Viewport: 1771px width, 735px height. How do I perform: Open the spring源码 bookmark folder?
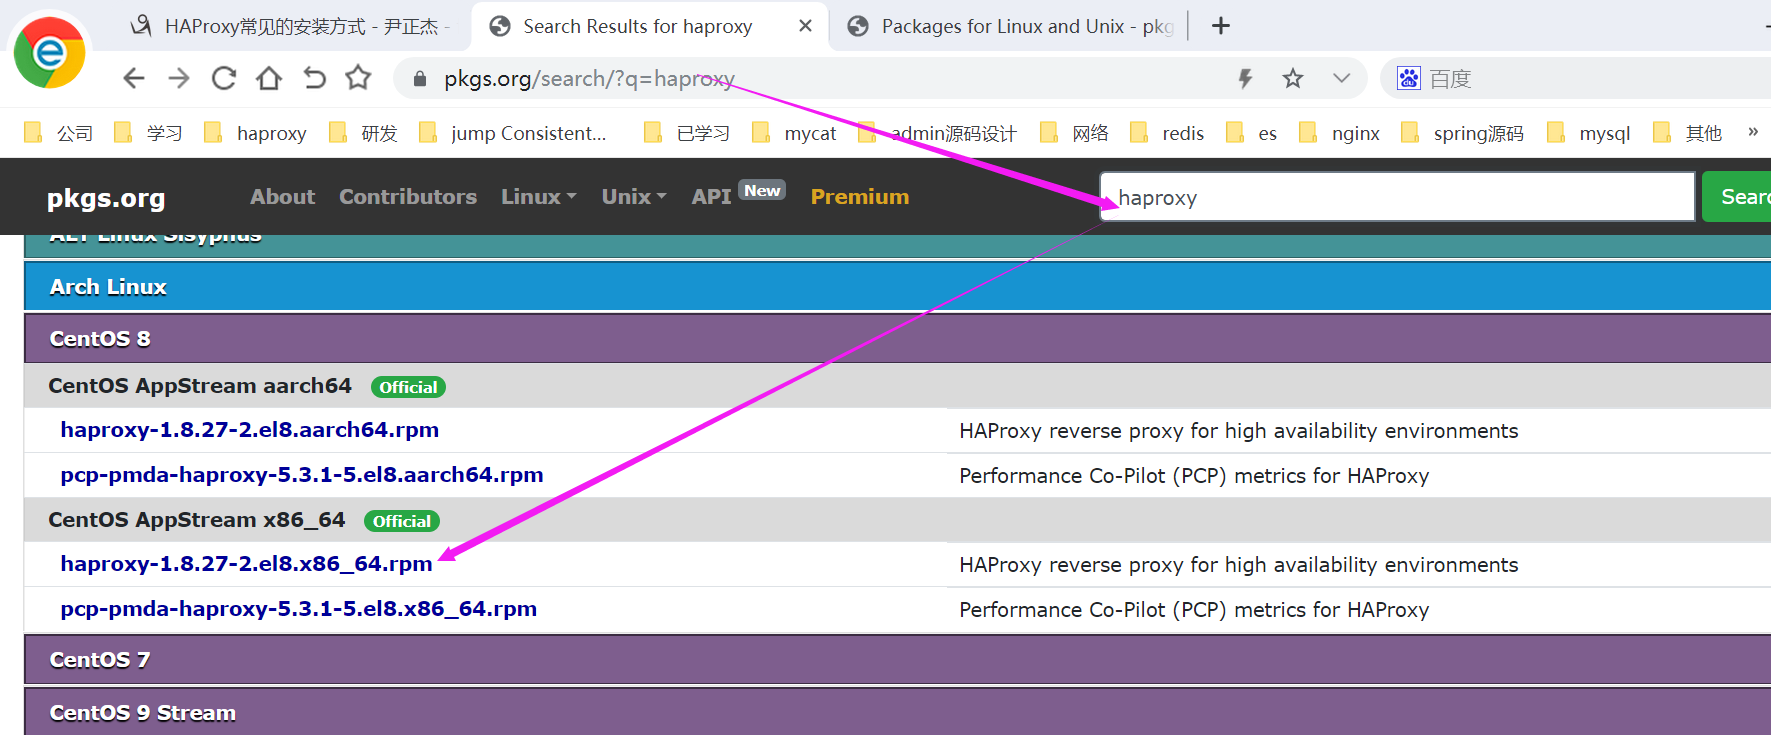tap(1463, 133)
